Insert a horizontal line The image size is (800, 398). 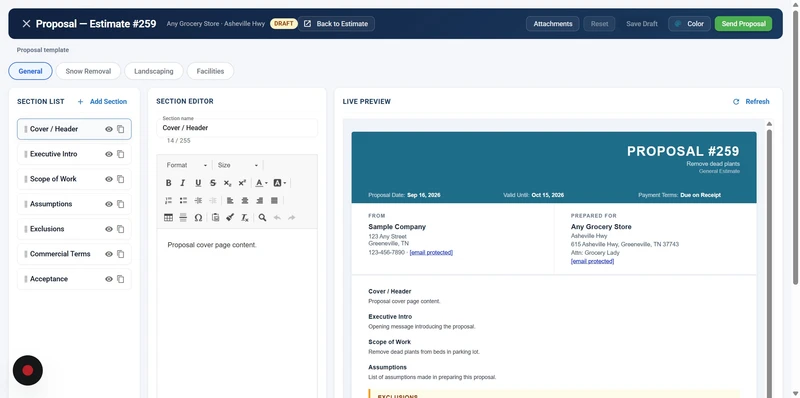[x=183, y=217]
